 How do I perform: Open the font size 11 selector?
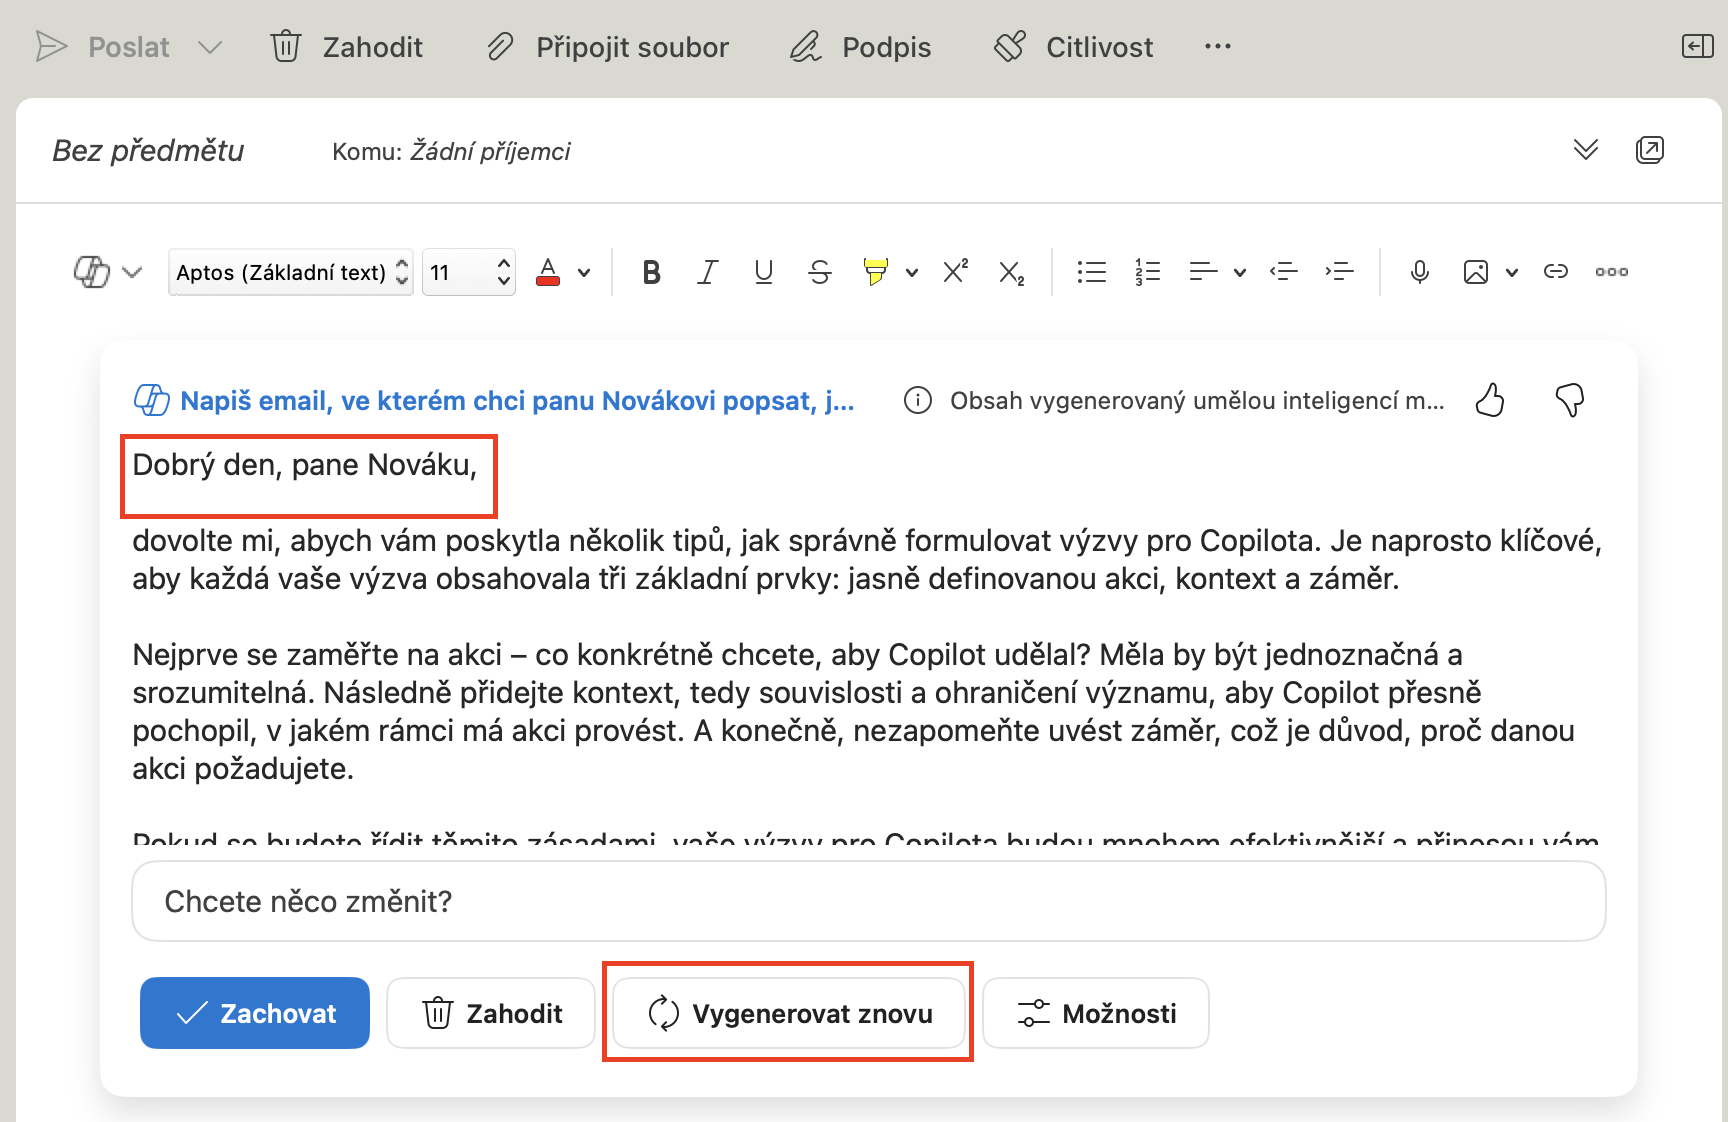[x=469, y=272]
